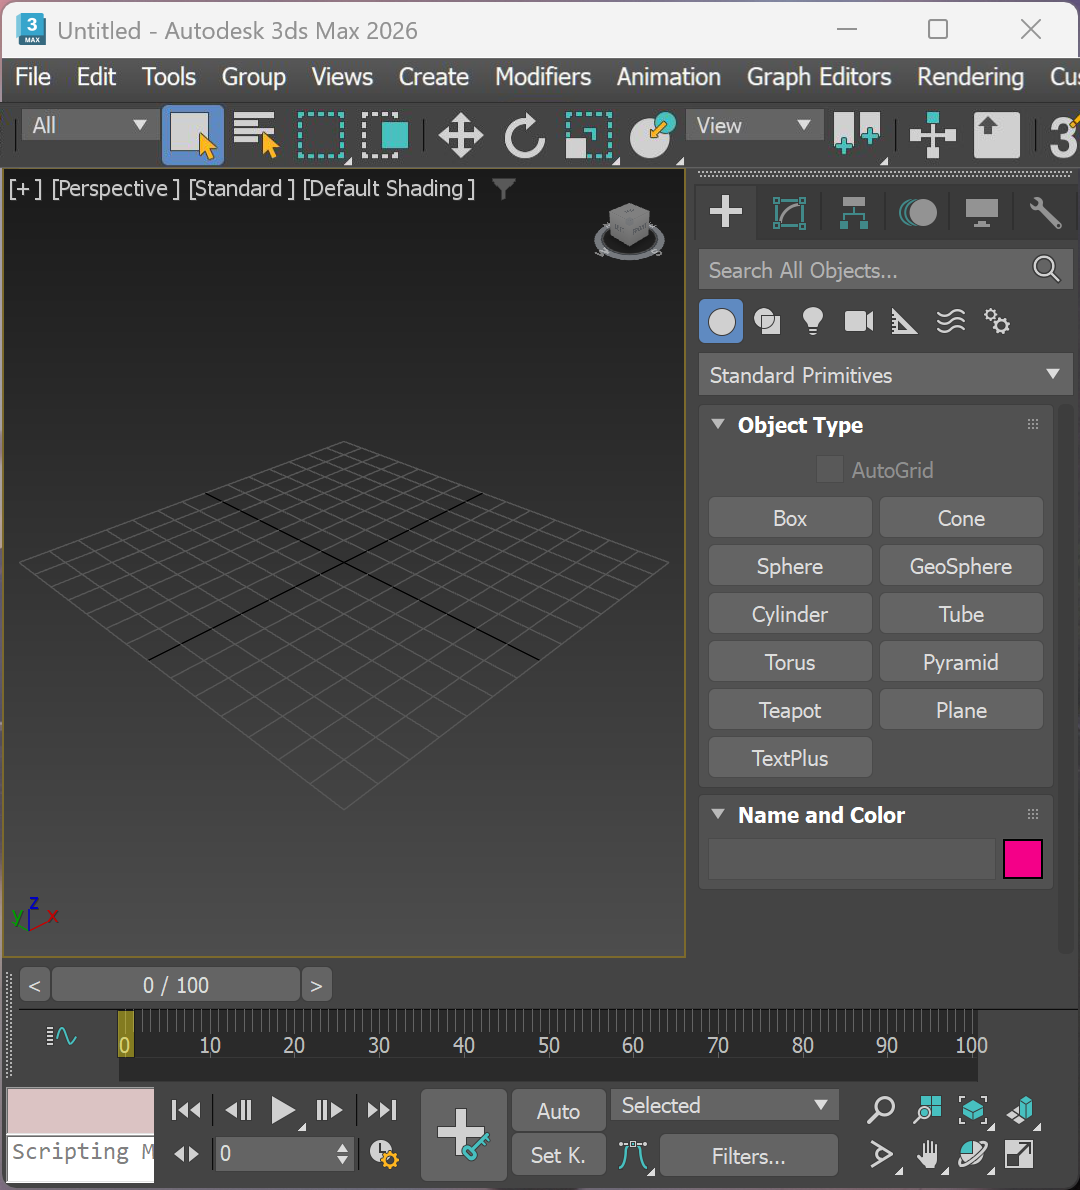Toggle Auto Key mode
Image resolution: width=1080 pixels, height=1190 pixels.
coord(559,1111)
